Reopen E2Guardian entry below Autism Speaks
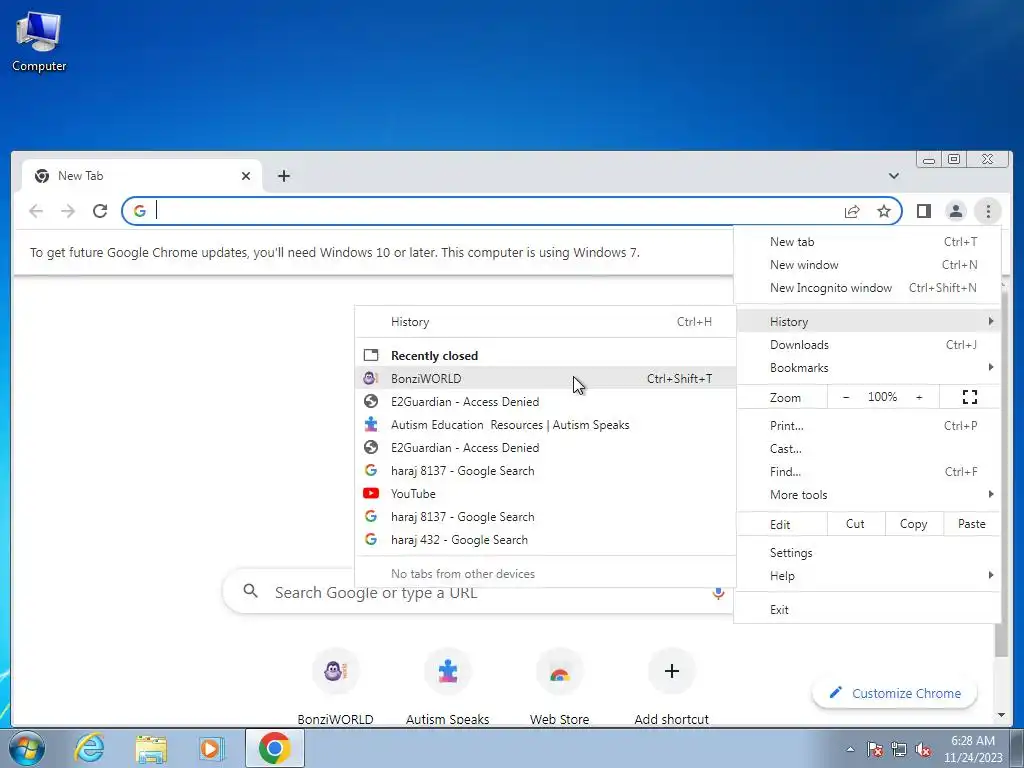The width and height of the screenshot is (1024, 768). point(545,448)
